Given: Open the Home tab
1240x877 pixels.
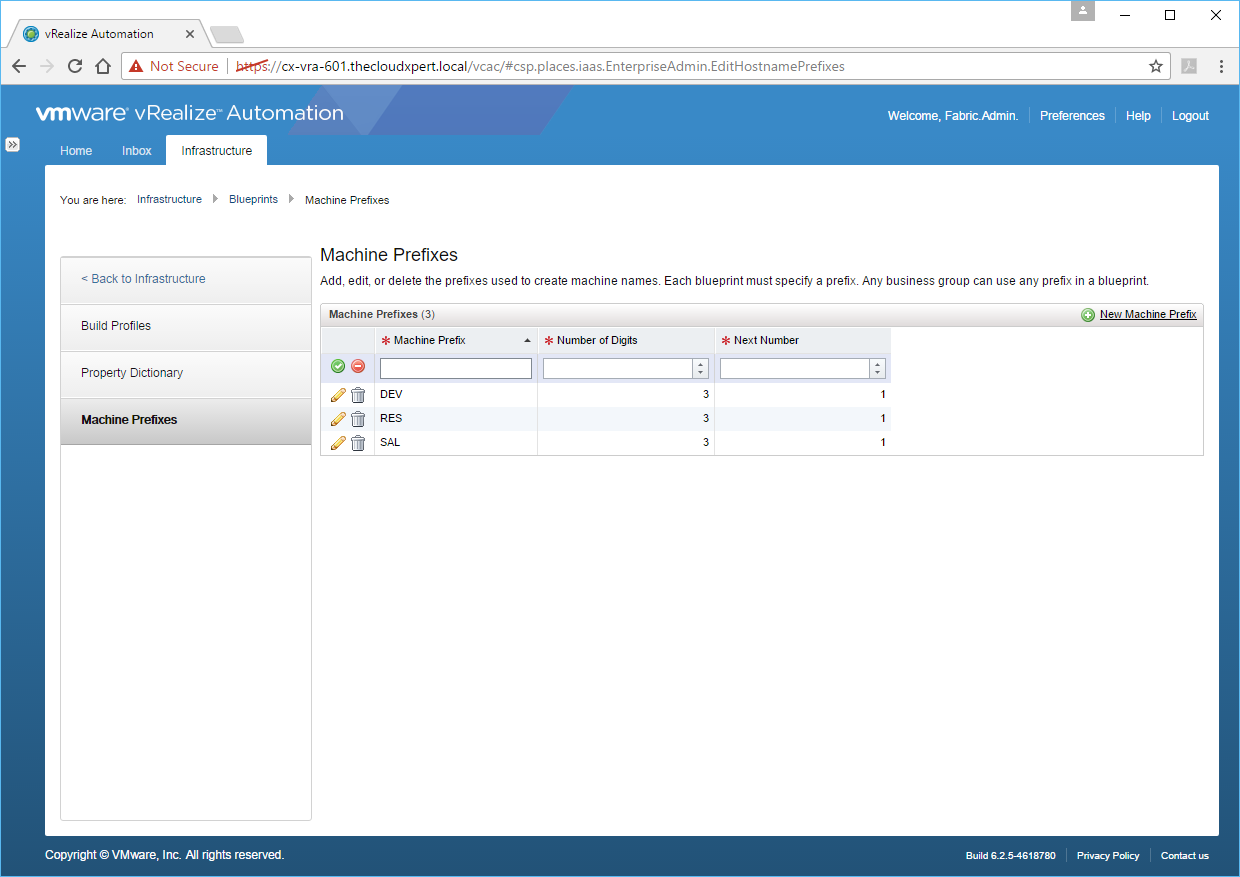Looking at the screenshot, I should [76, 151].
